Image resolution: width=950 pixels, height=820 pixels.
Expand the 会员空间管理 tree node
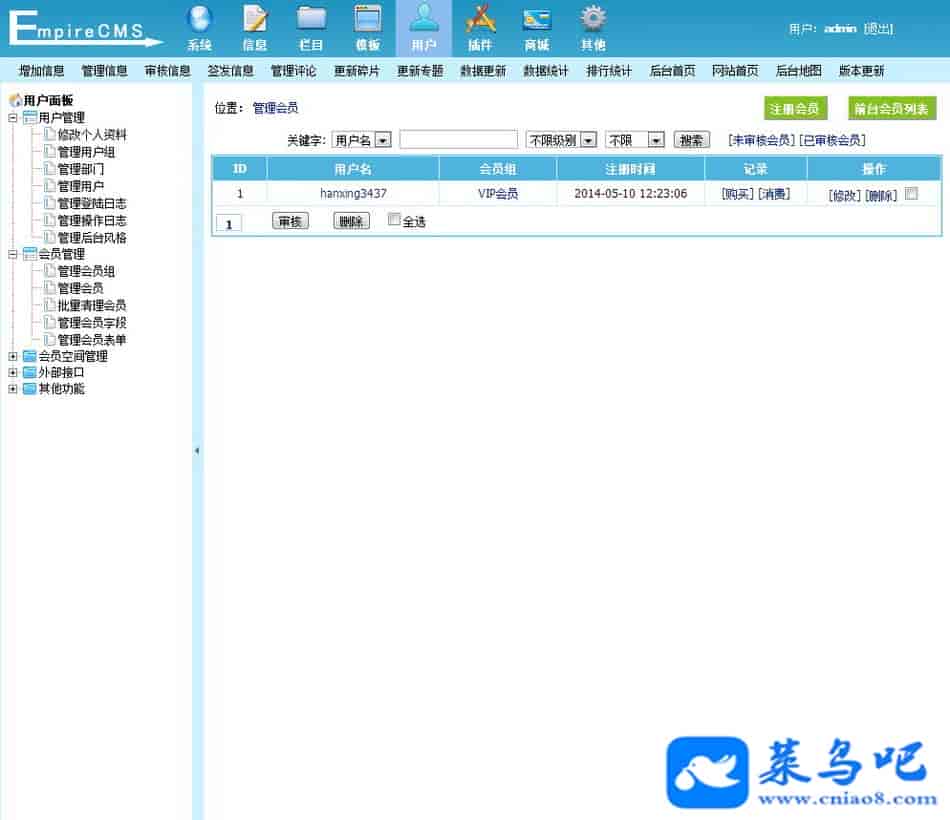(13, 356)
